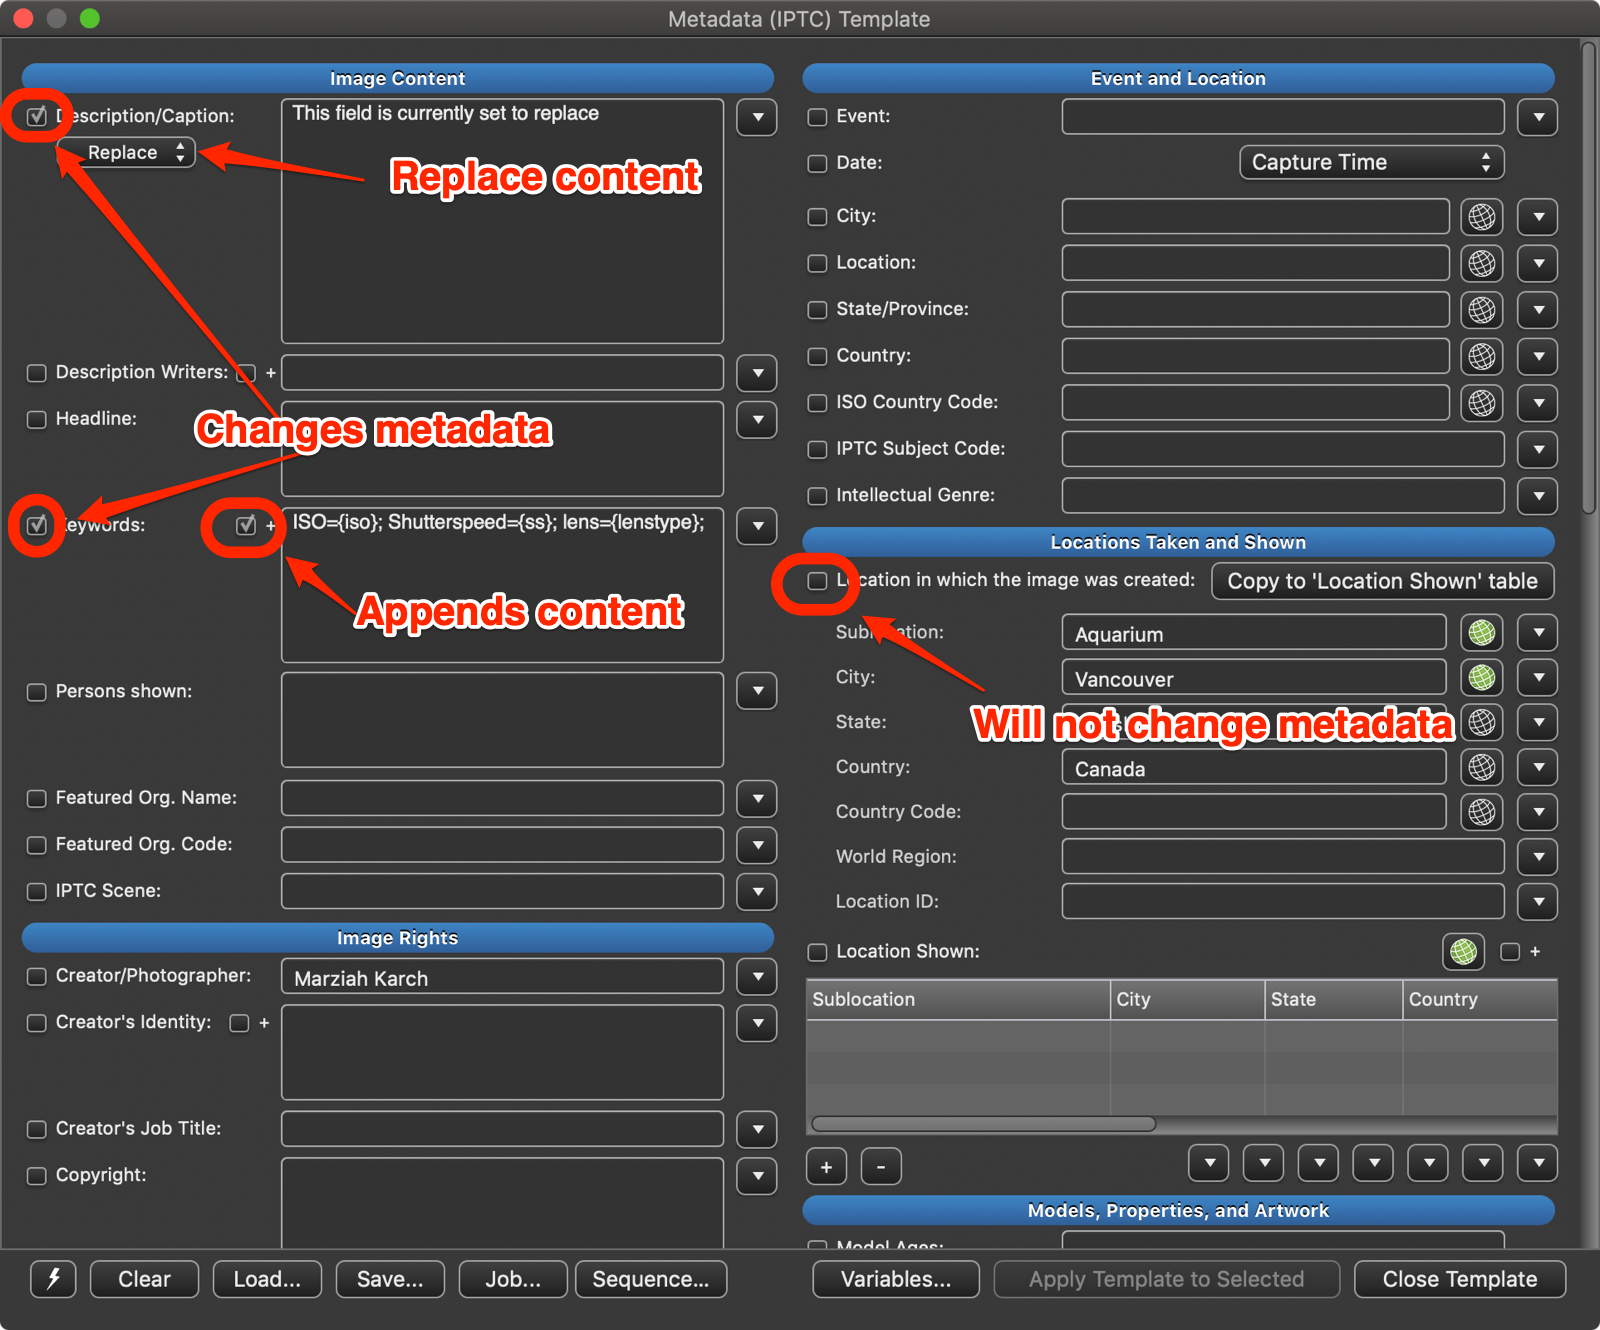Toggle the Persons shown checkbox

click(37, 692)
